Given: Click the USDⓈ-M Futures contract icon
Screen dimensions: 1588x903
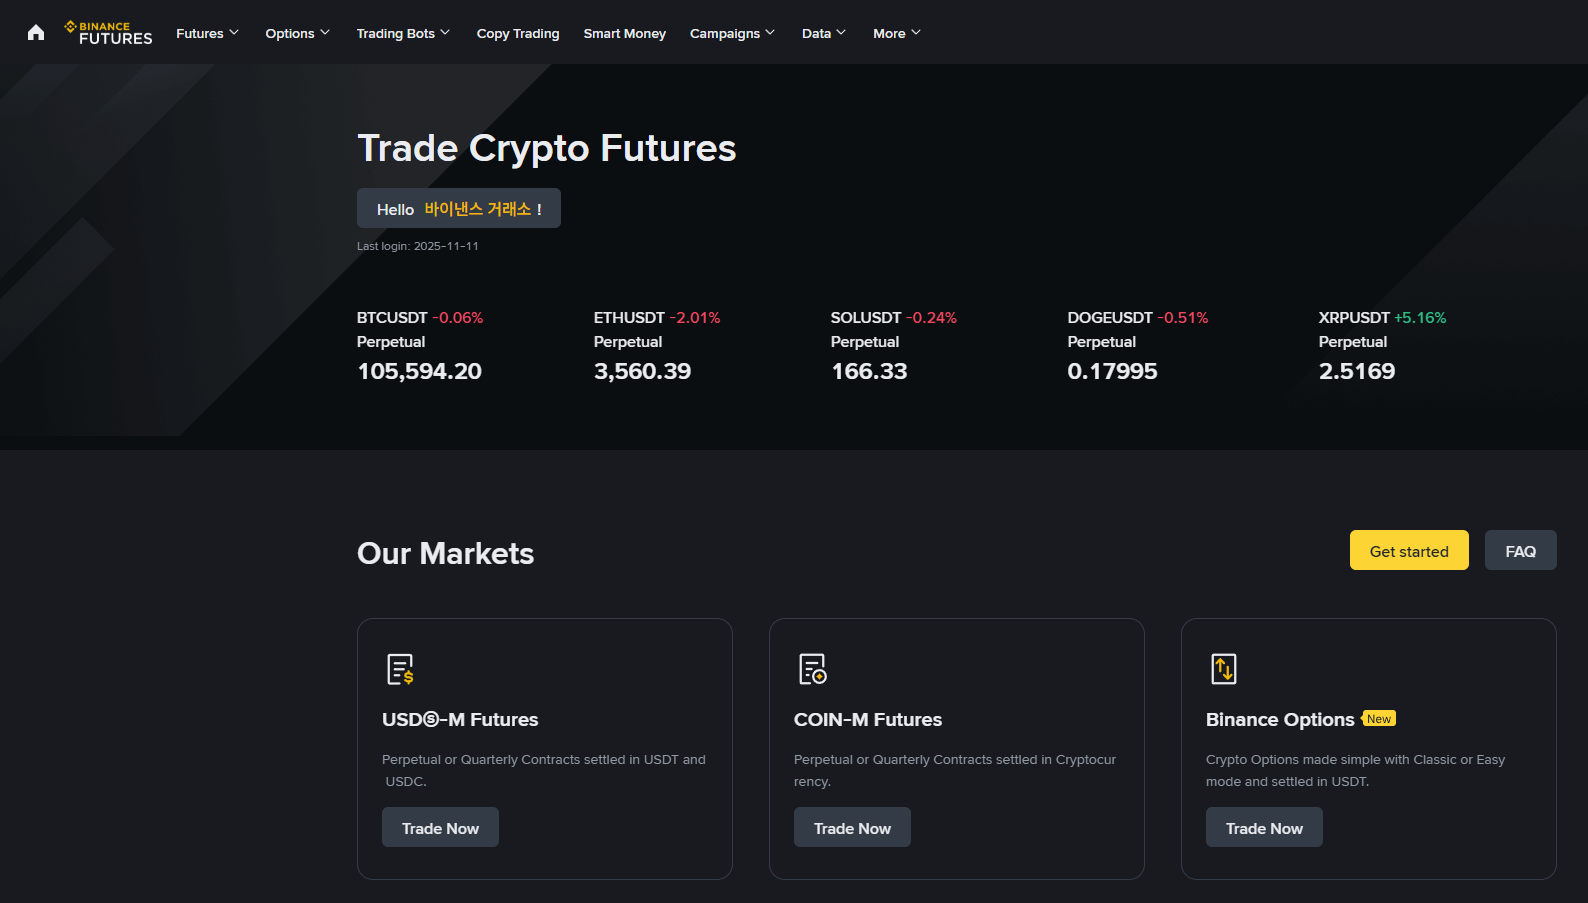Looking at the screenshot, I should [x=400, y=669].
